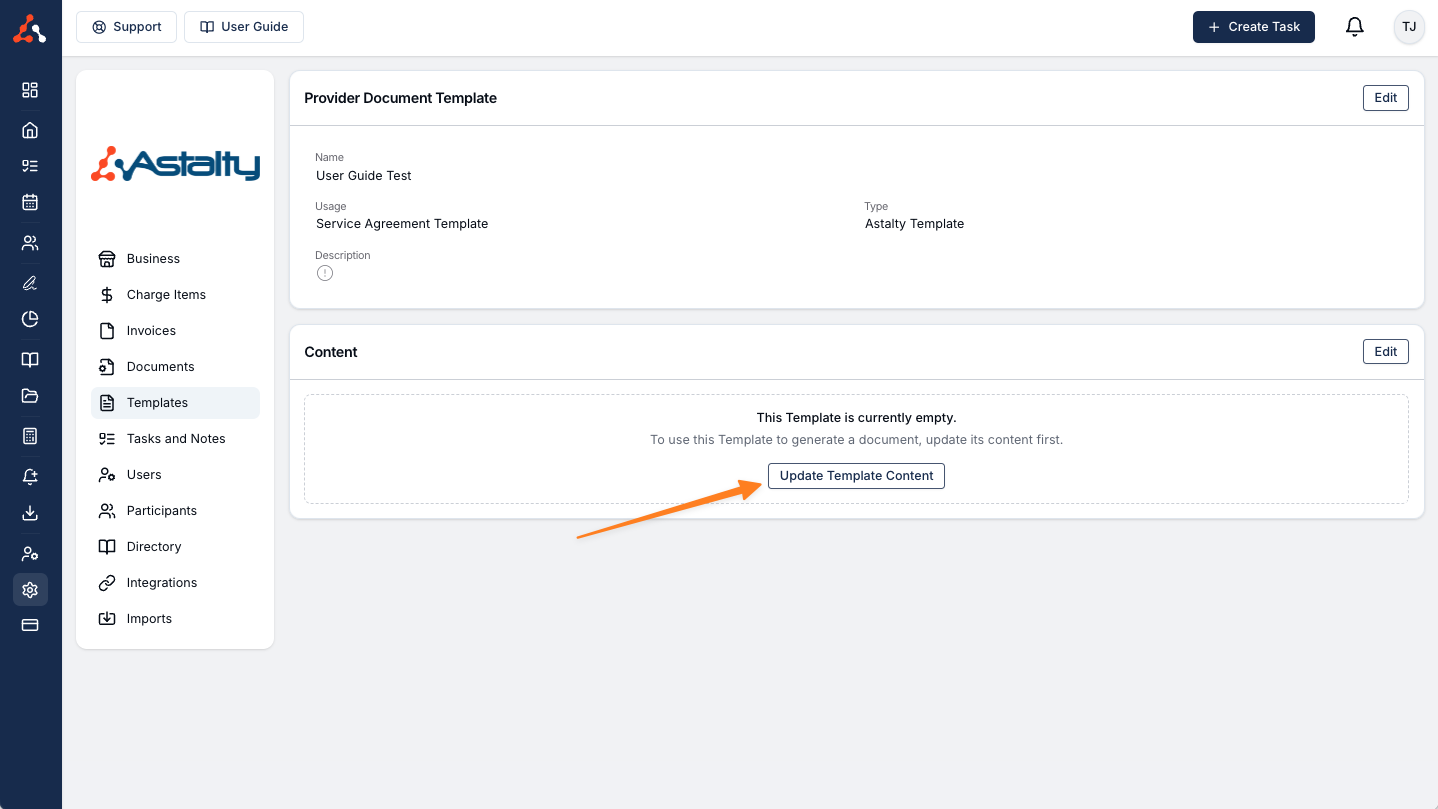This screenshot has height=809, width=1438.
Task: Open the signature pen icon in left rail
Action: pos(30,283)
